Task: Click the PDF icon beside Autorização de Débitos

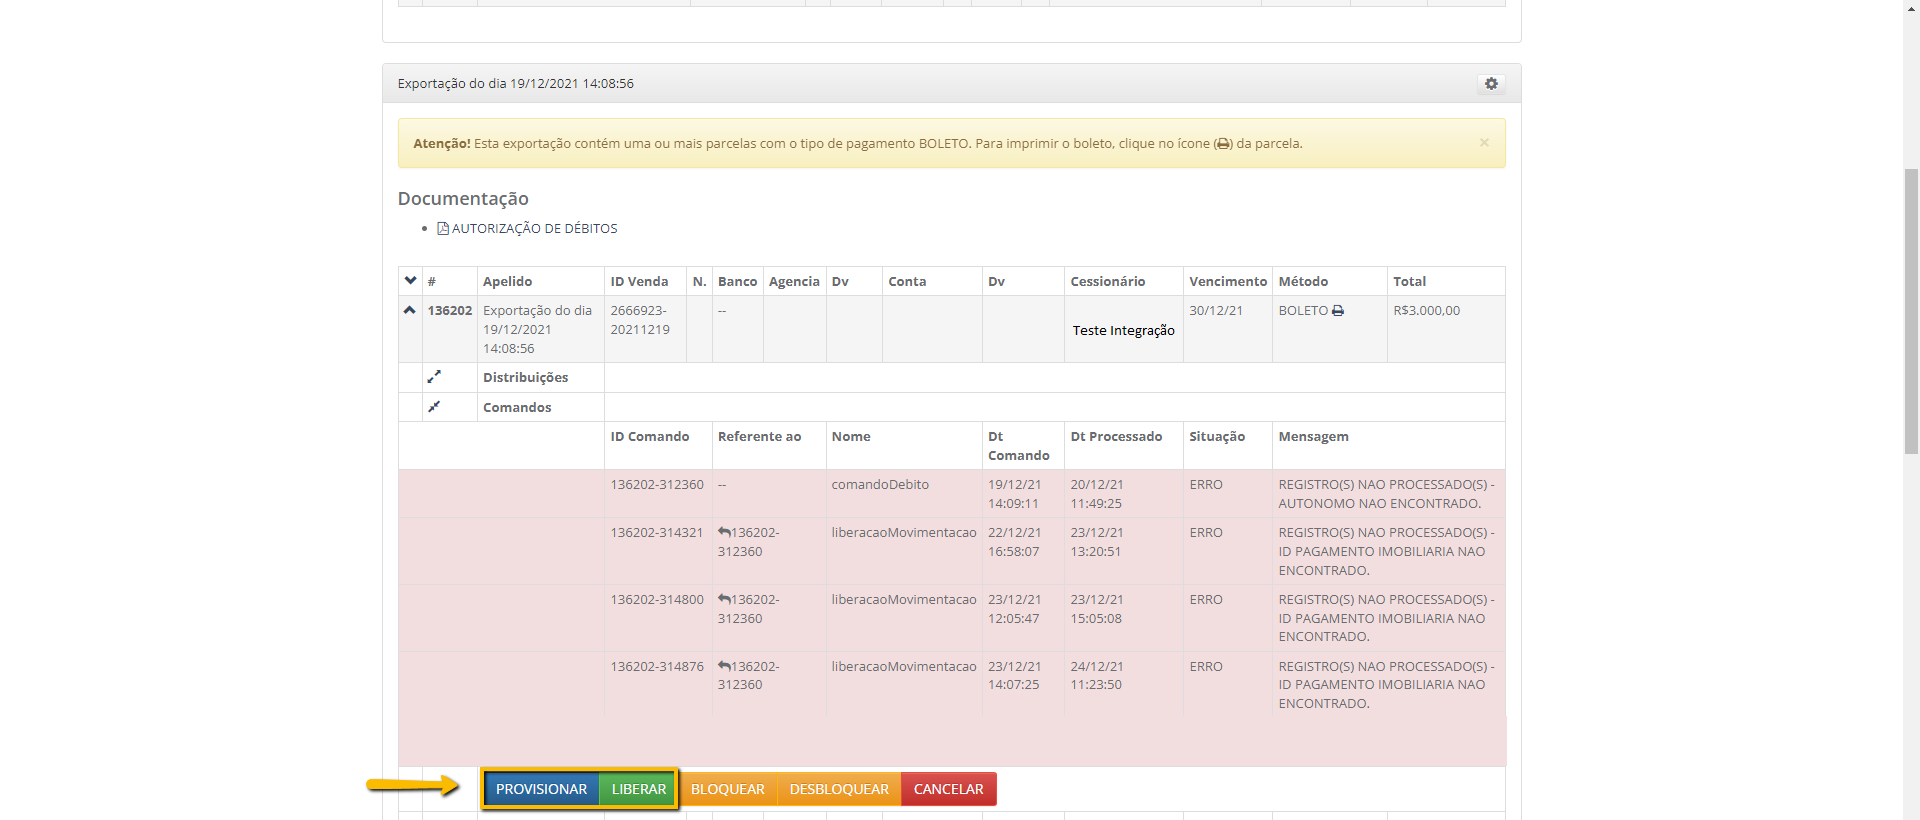Action: pos(443,229)
